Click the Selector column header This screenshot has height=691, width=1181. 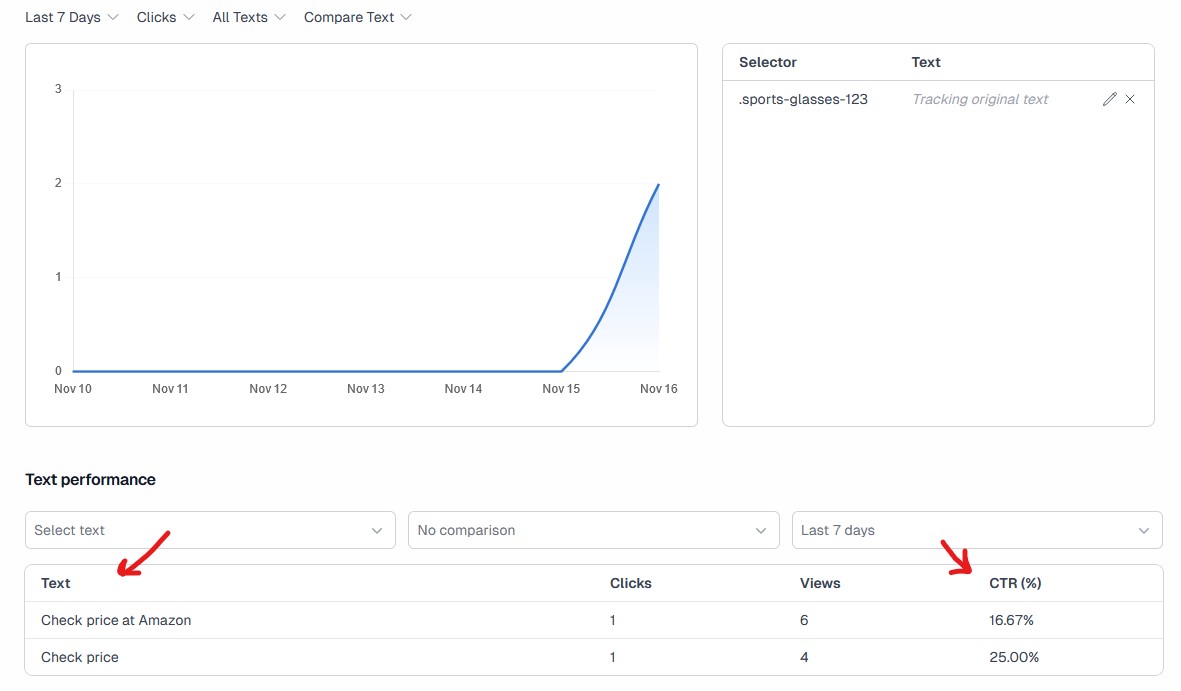click(767, 62)
